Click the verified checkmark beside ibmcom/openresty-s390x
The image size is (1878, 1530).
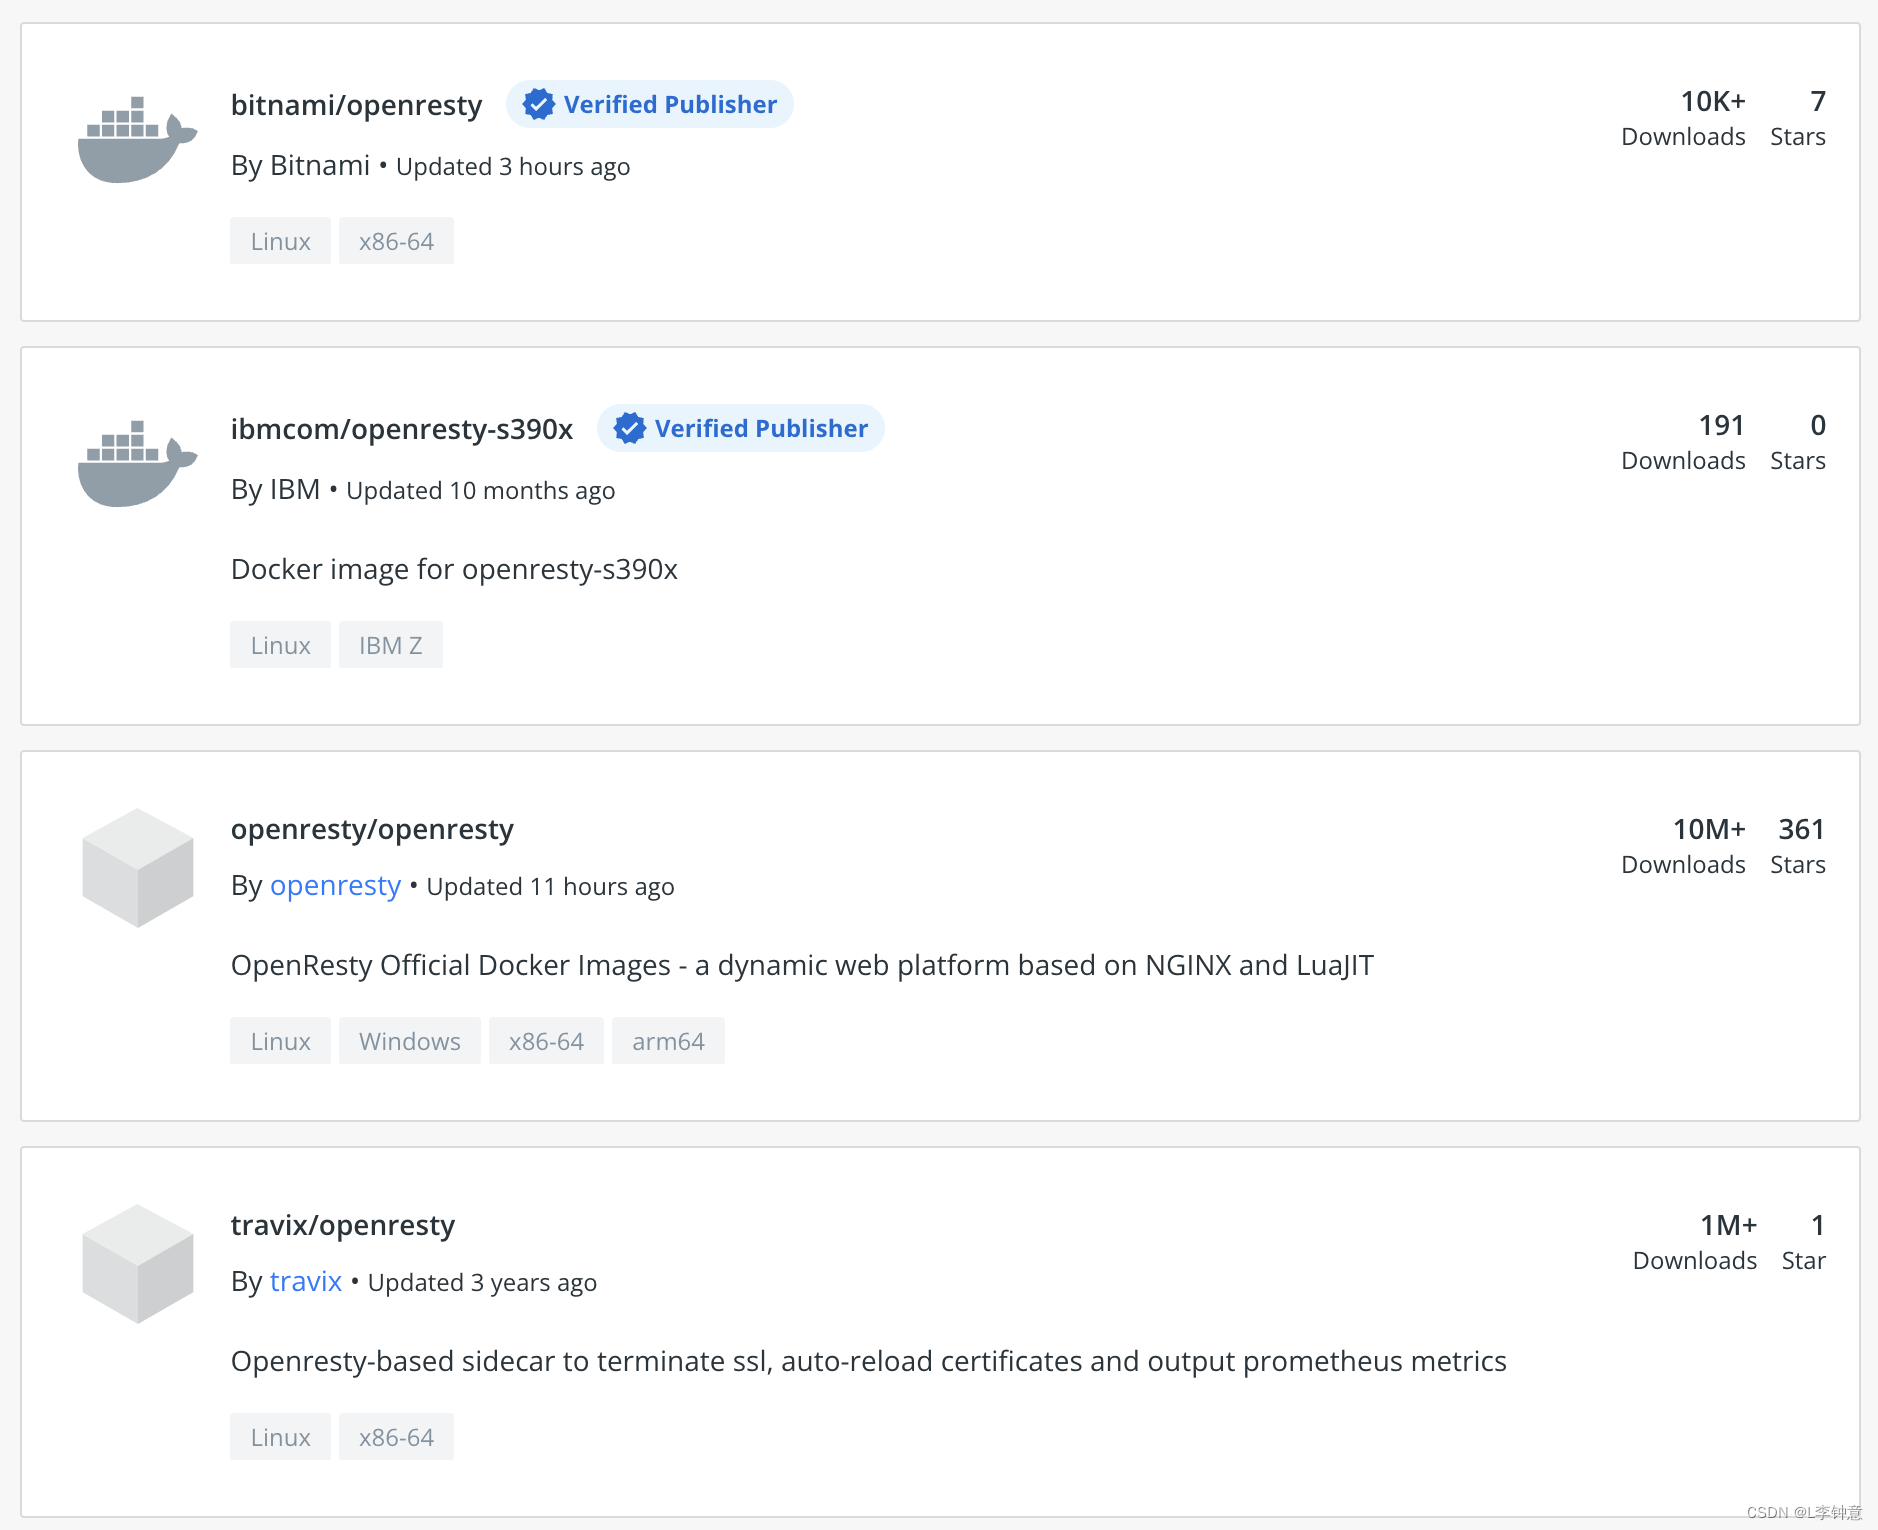pos(630,428)
